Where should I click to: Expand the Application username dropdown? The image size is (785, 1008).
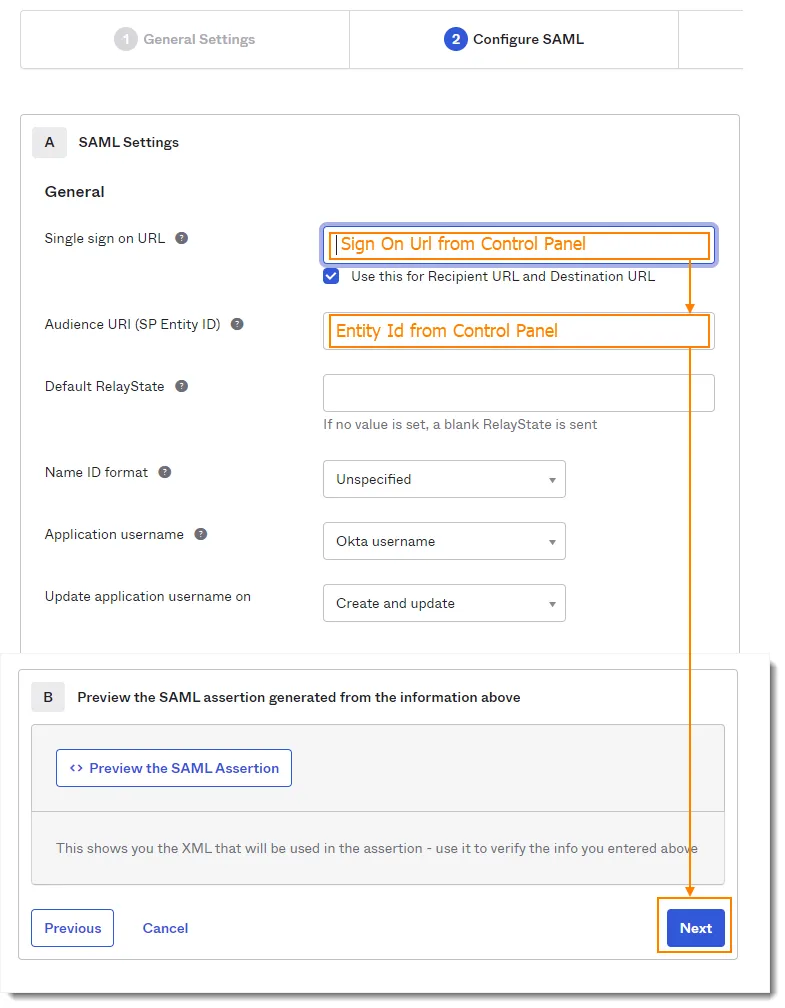444,541
